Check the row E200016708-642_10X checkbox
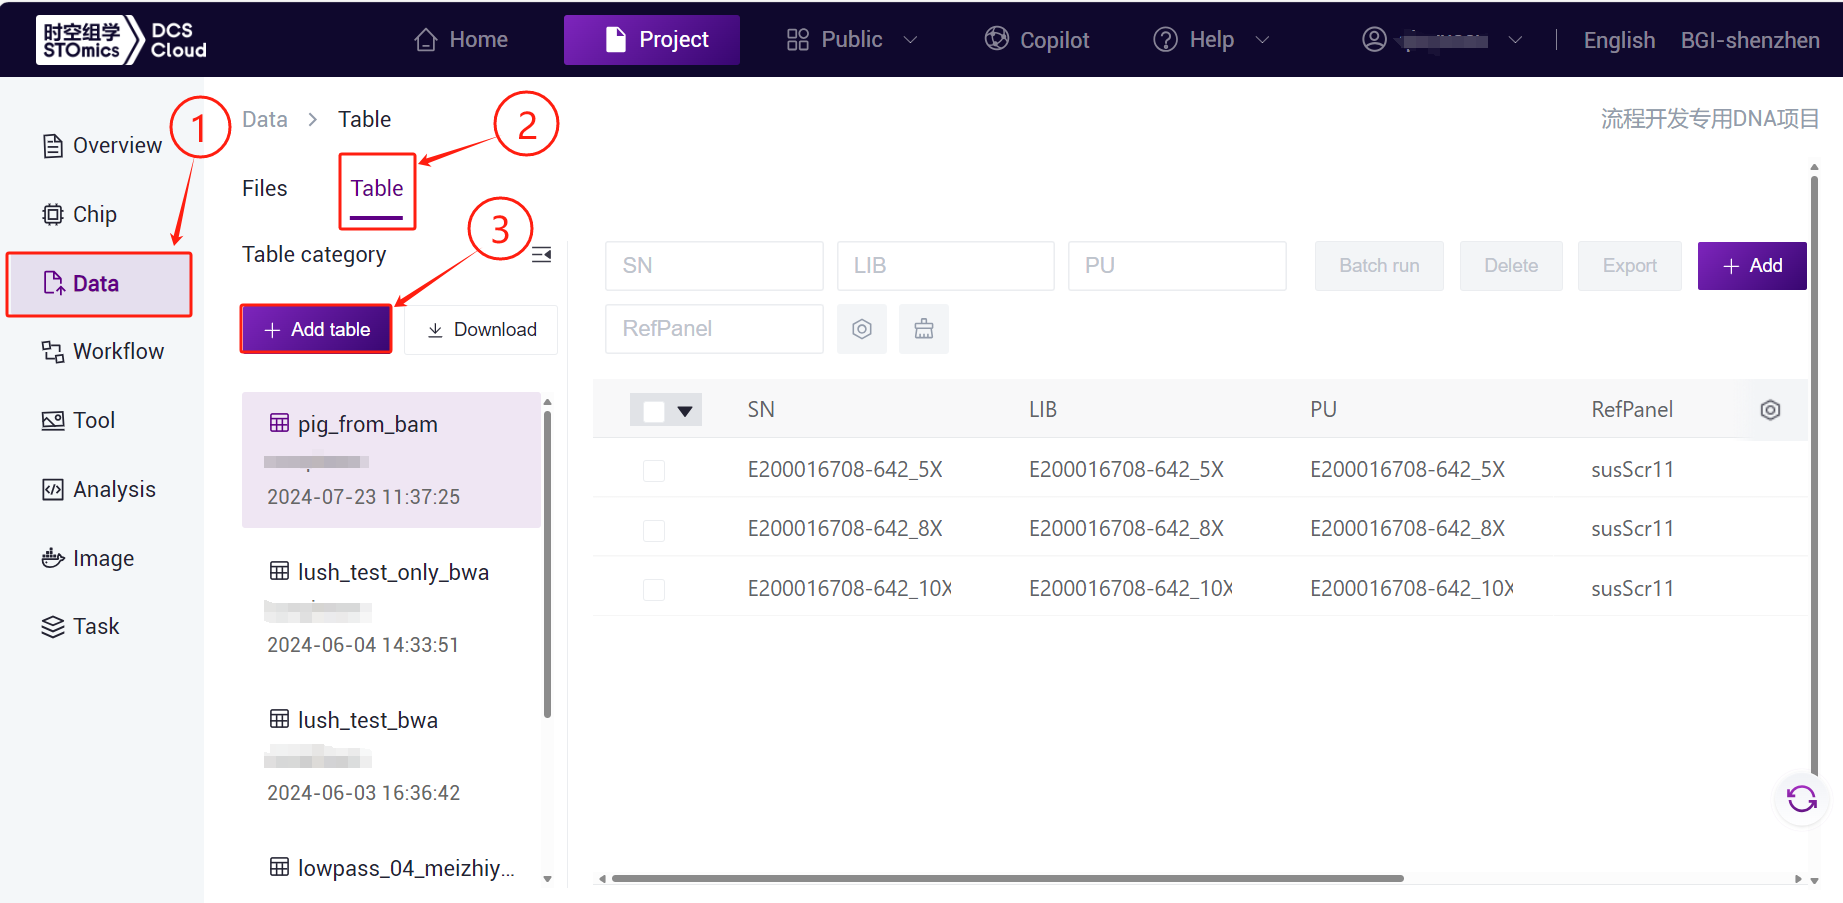 pyautogui.click(x=654, y=590)
